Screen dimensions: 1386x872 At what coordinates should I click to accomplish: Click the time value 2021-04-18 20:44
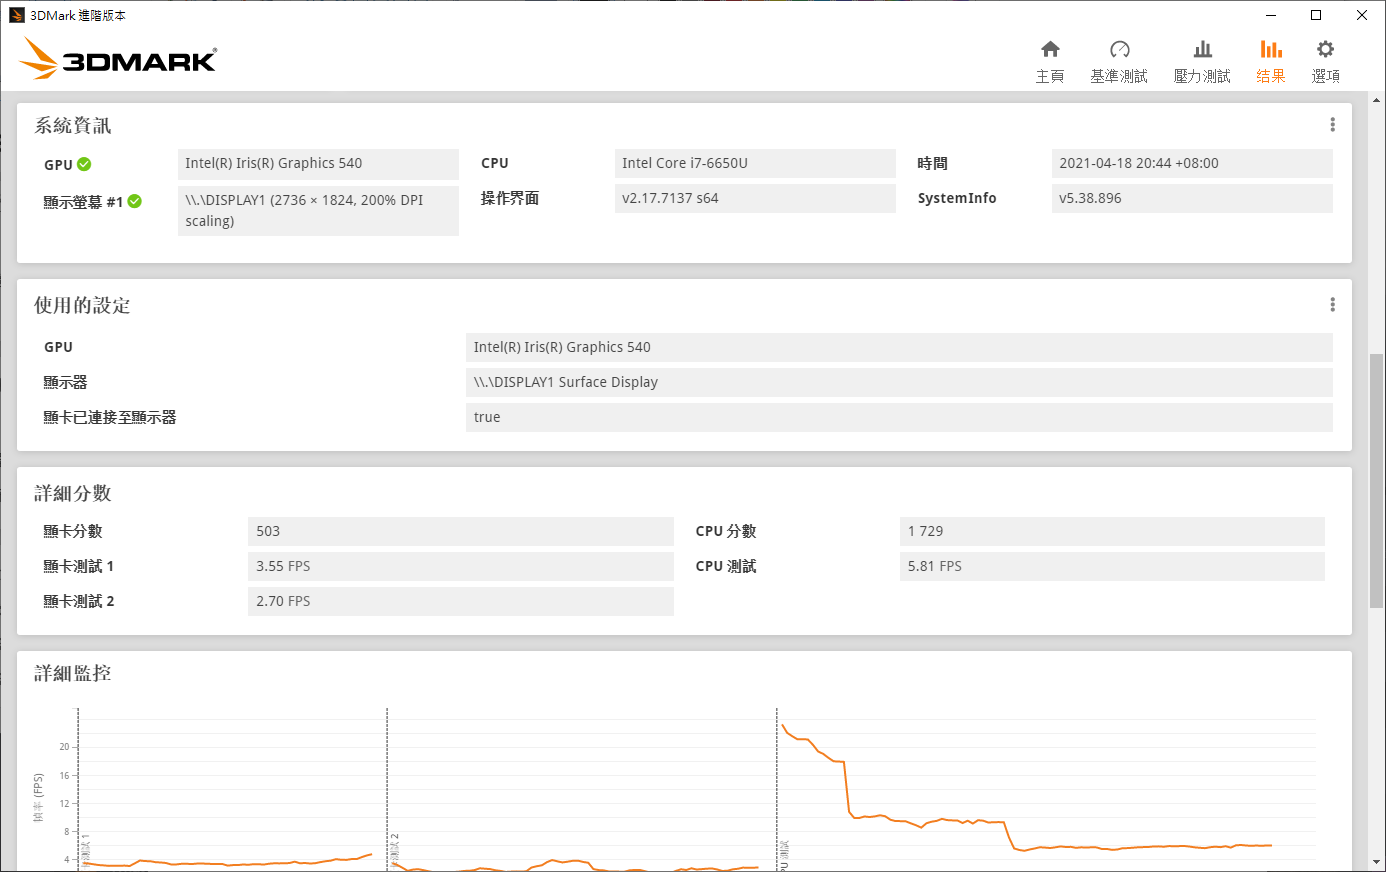[x=1192, y=163]
